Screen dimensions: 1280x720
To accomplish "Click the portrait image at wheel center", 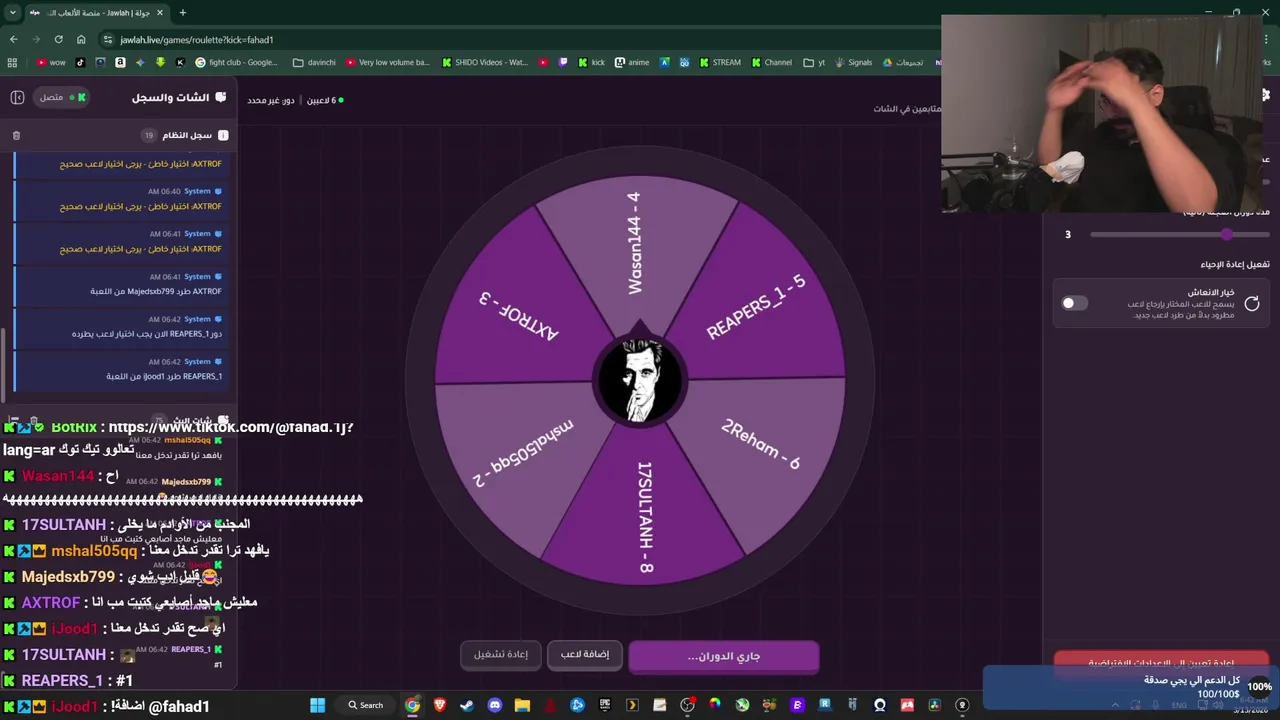I will tap(640, 380).
